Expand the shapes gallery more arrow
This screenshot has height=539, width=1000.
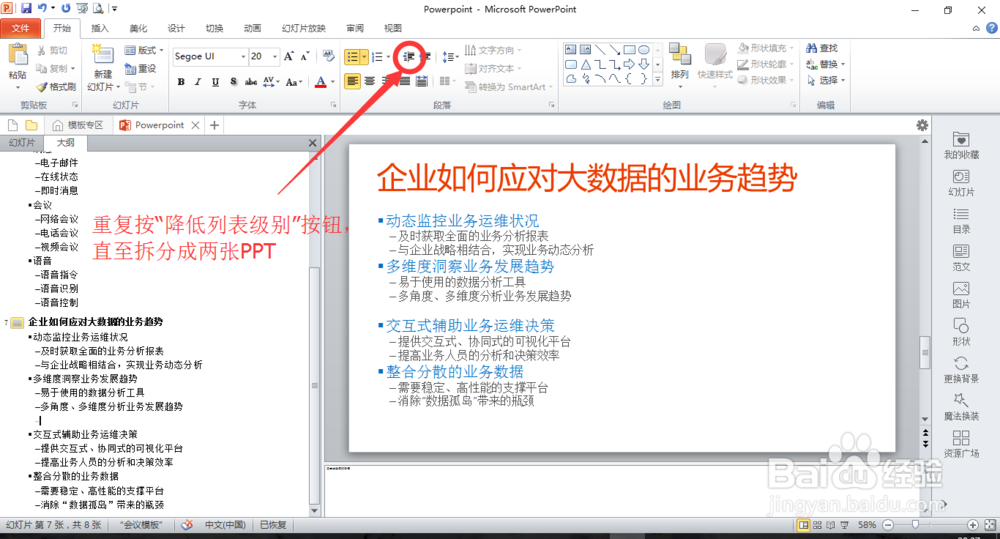coord(658,79)
